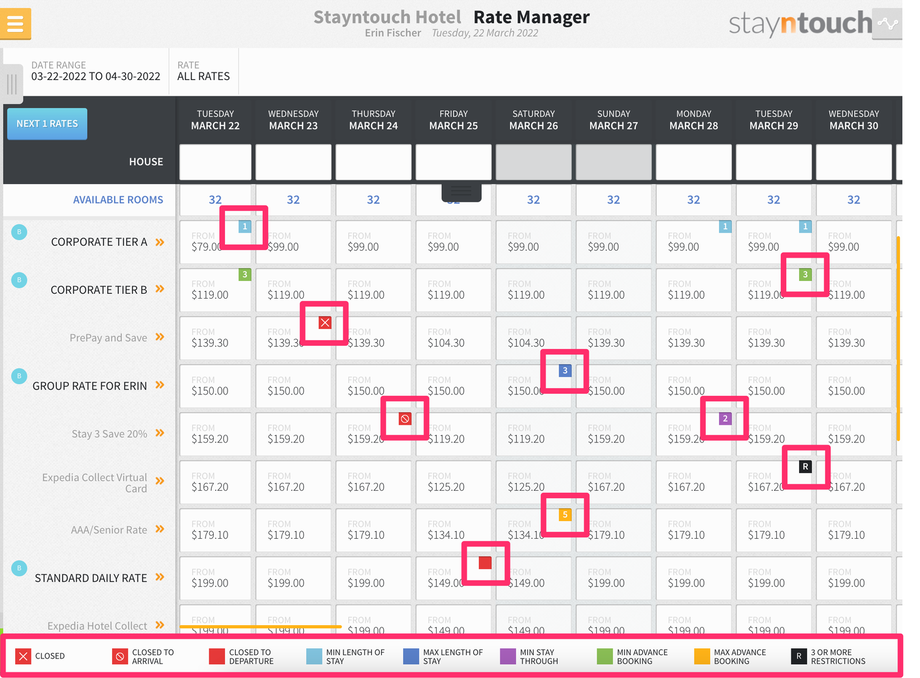This screenshot has height=678, width=920.
Task: Open House cell for Saturday March 26
Action: 533,162
